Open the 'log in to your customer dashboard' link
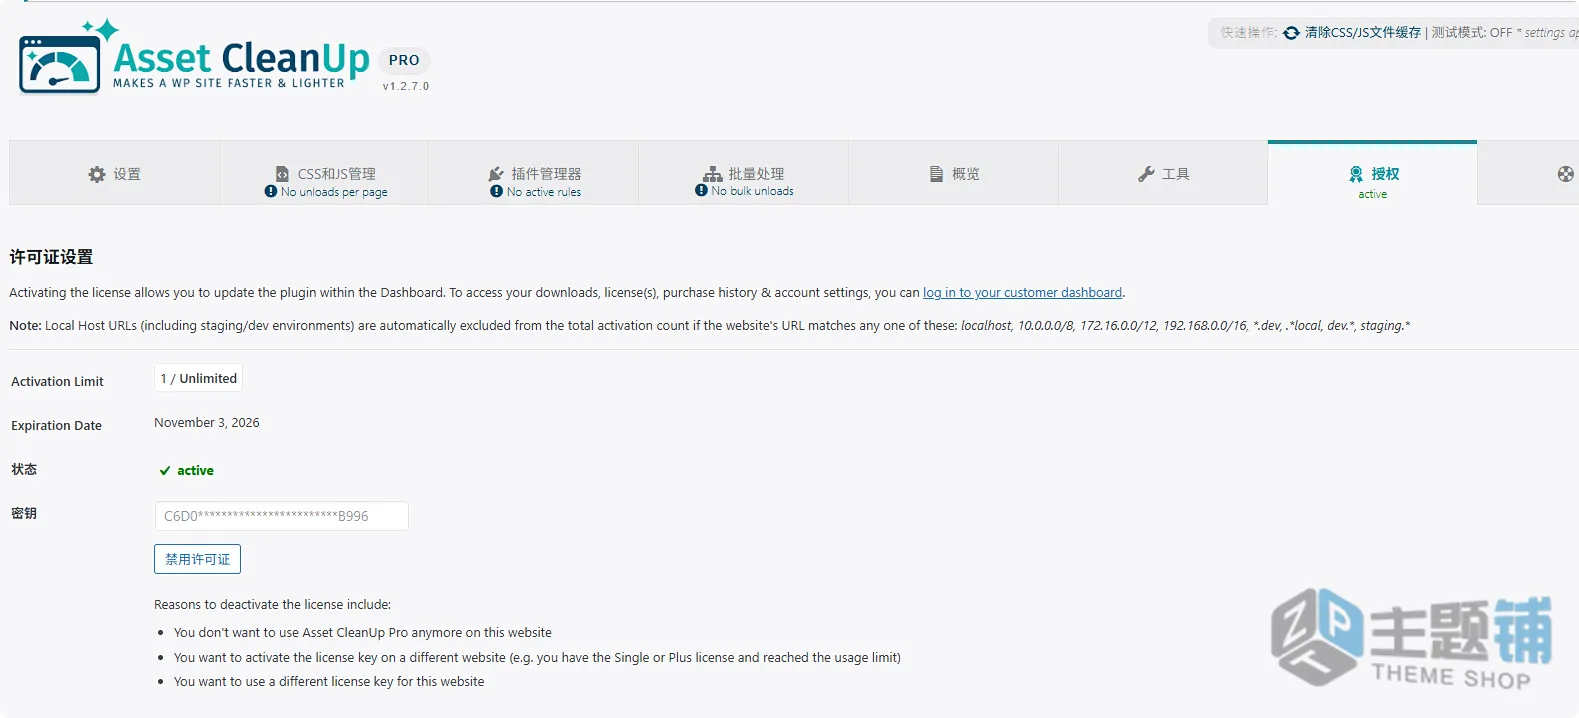1579x718 pixels. click(x=1022, y=293)
